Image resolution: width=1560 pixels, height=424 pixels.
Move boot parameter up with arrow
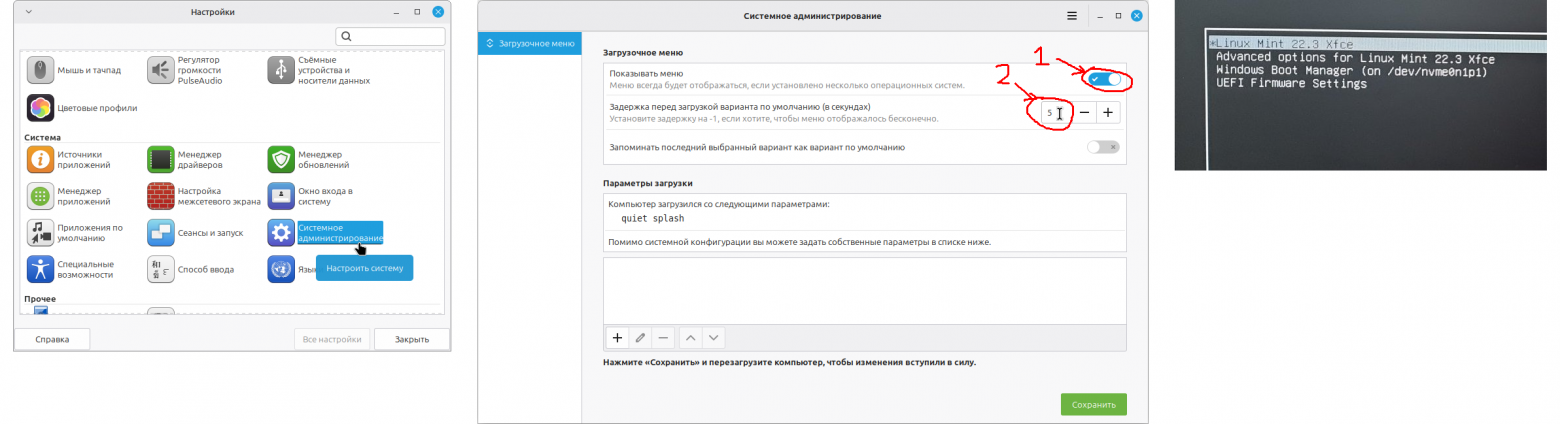click(691, 338)
